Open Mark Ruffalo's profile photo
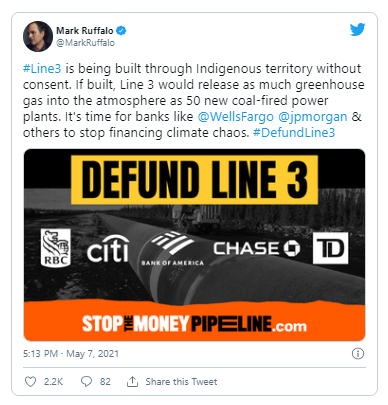Screen dimensions: 388x405 pos(38,36)
